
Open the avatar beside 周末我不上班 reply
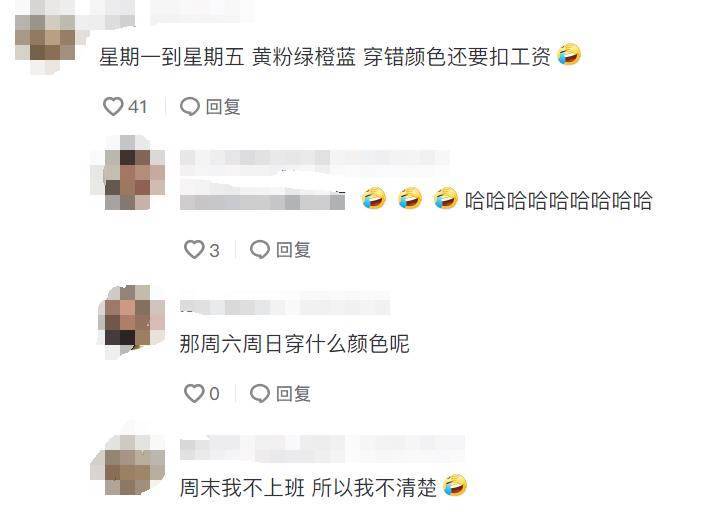point(134,464)
